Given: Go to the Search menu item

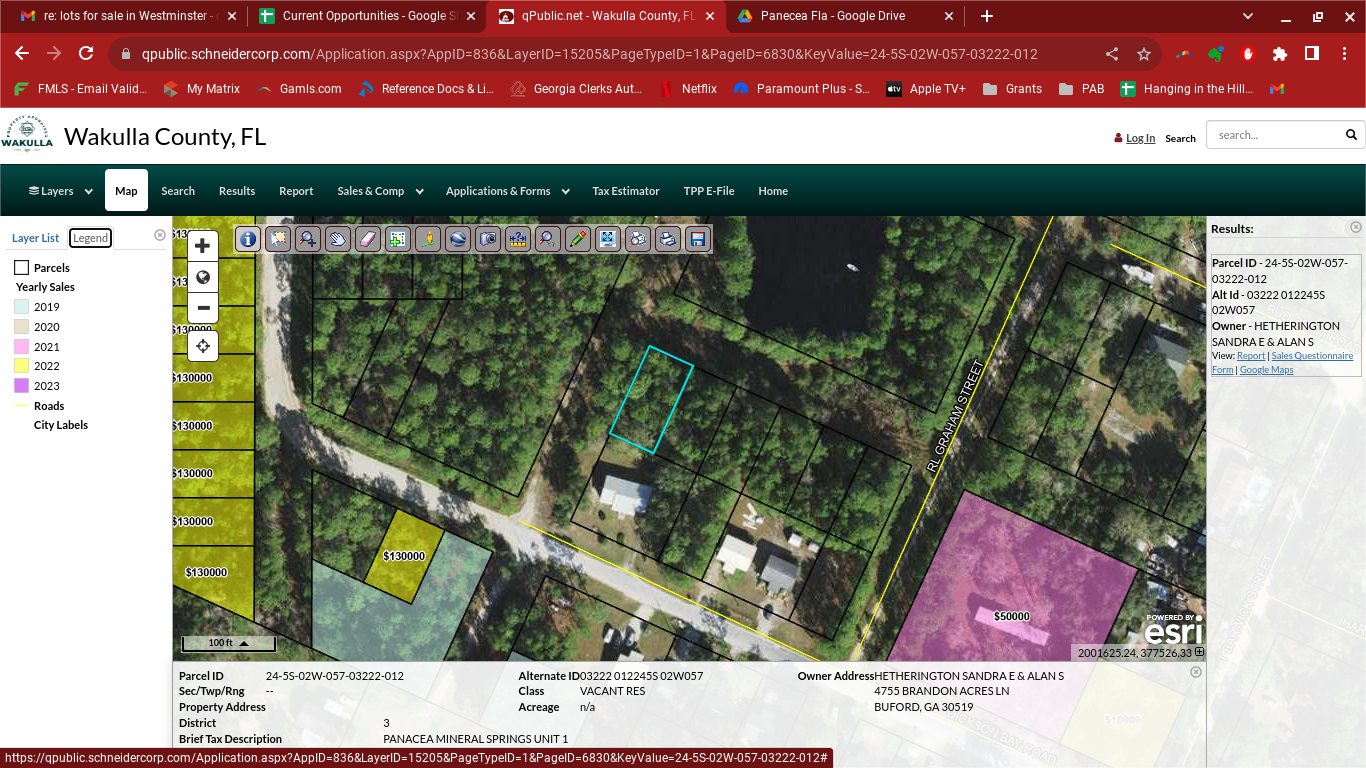Looking at the screenshot, I should coord(178,191).
